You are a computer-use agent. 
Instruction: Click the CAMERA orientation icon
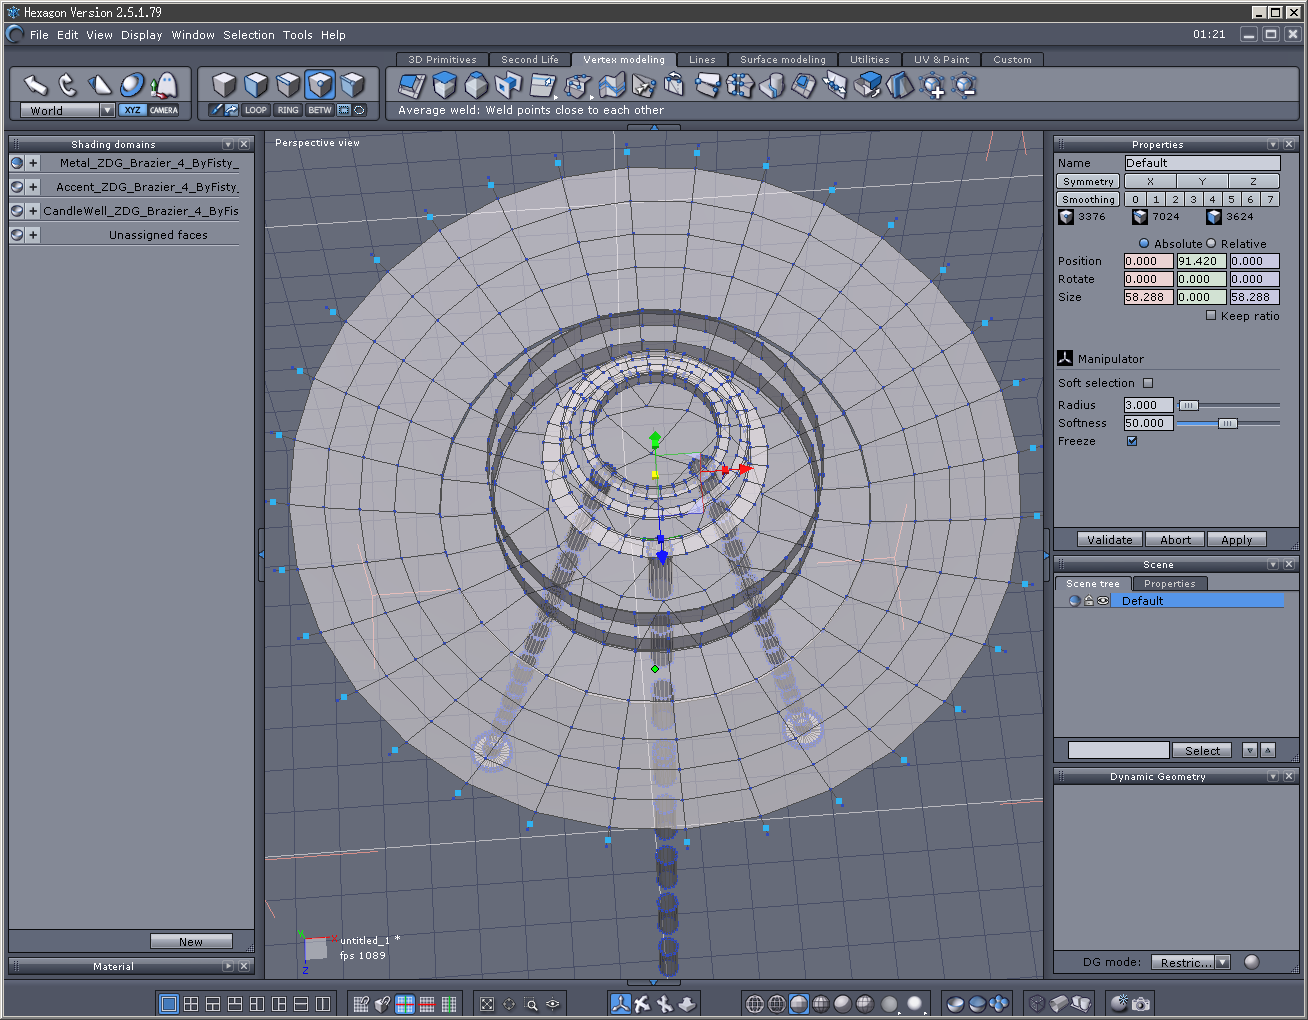click(x=164, y=110)
